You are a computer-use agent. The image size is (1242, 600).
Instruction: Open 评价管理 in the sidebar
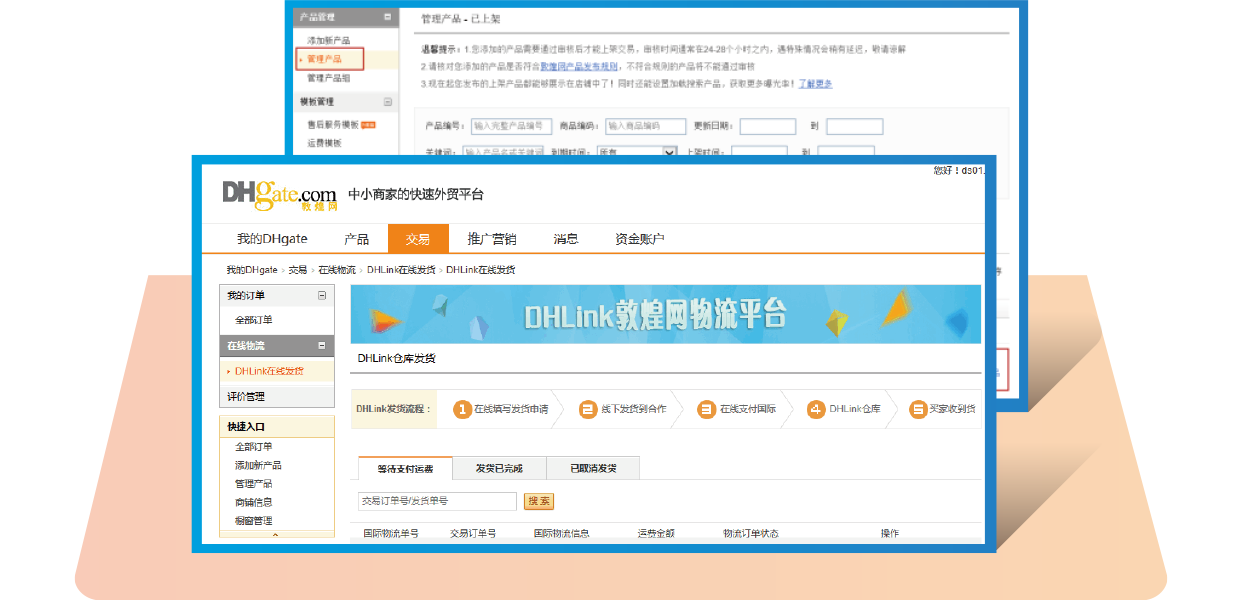(x=246, y=397)
